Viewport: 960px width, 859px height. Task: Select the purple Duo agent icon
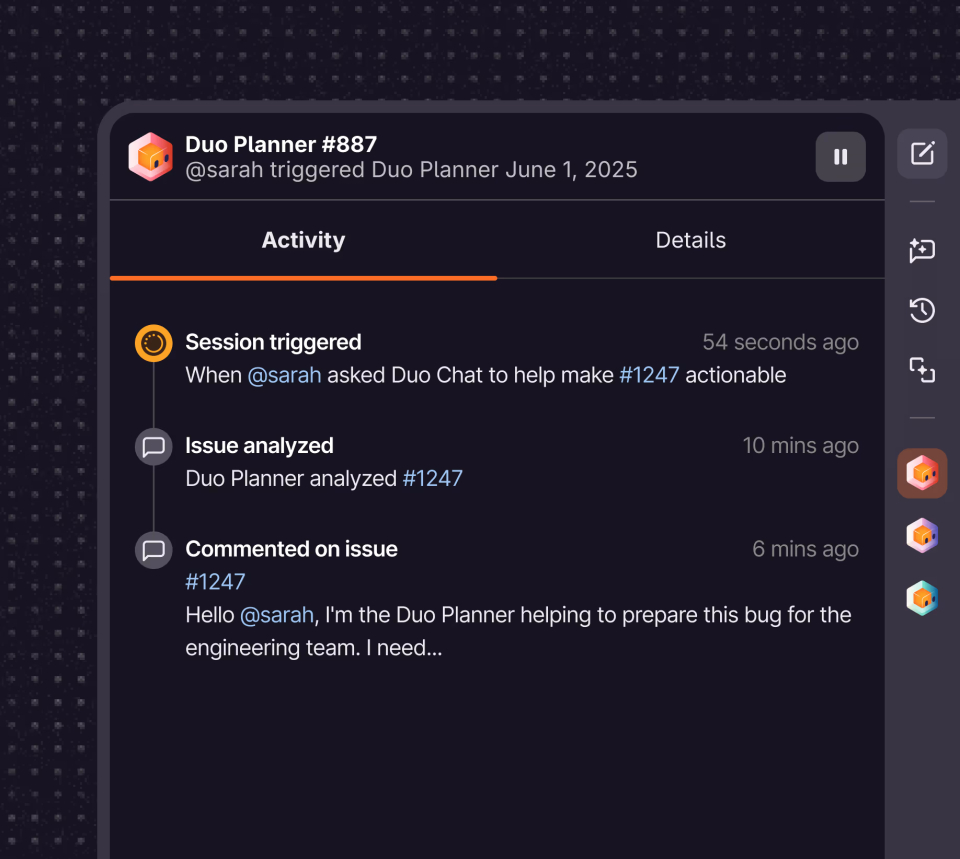(922, 536)
